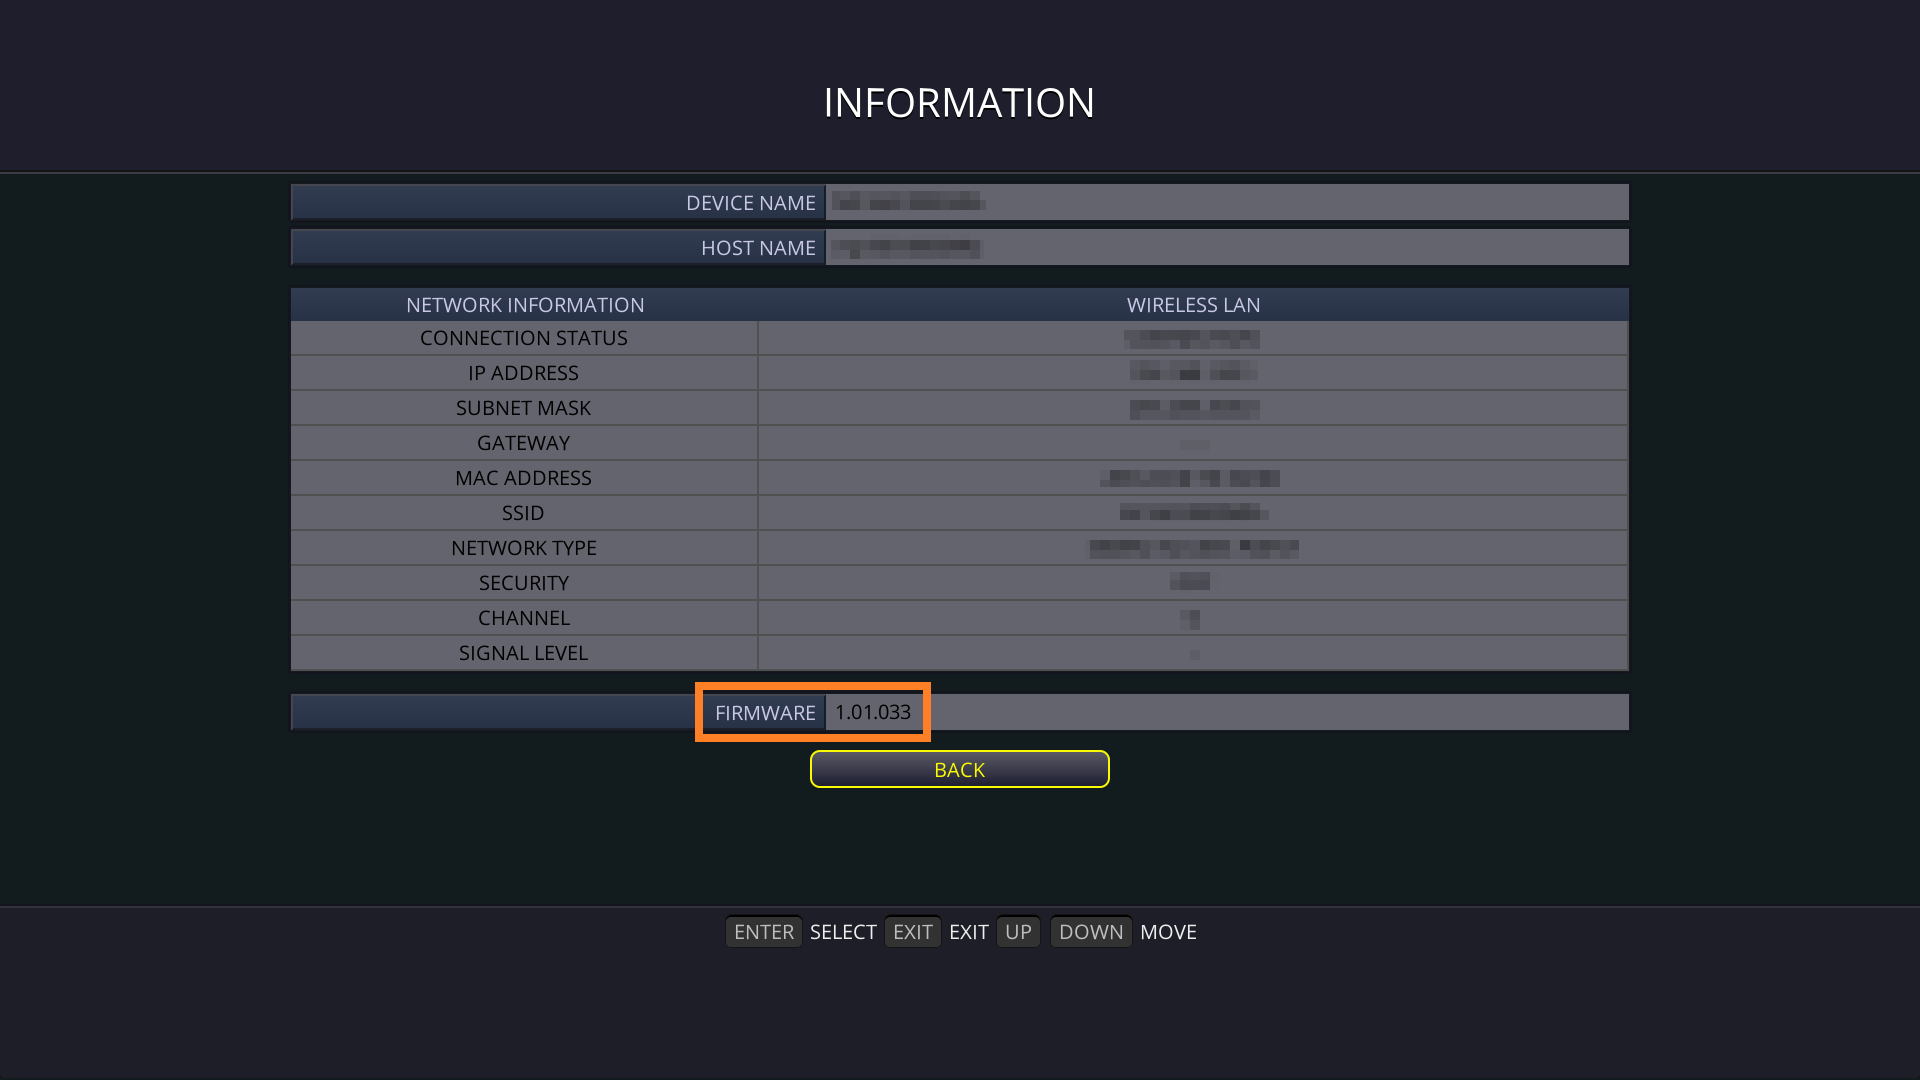
Task: Select the FIRMWARE version value 1.01.033
Action: [873, 712]
